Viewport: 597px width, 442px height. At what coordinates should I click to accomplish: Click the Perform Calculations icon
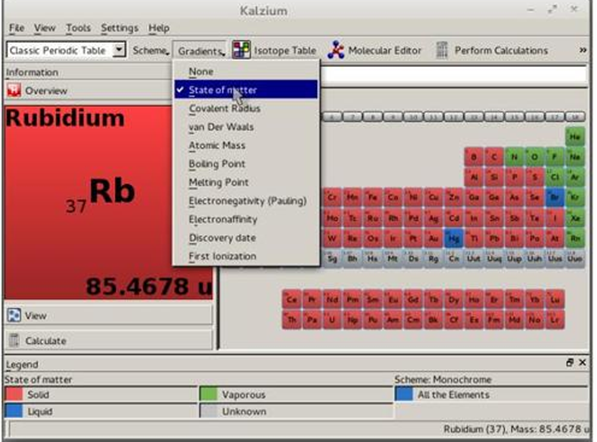pyautogui.click(x=441, y=50)
